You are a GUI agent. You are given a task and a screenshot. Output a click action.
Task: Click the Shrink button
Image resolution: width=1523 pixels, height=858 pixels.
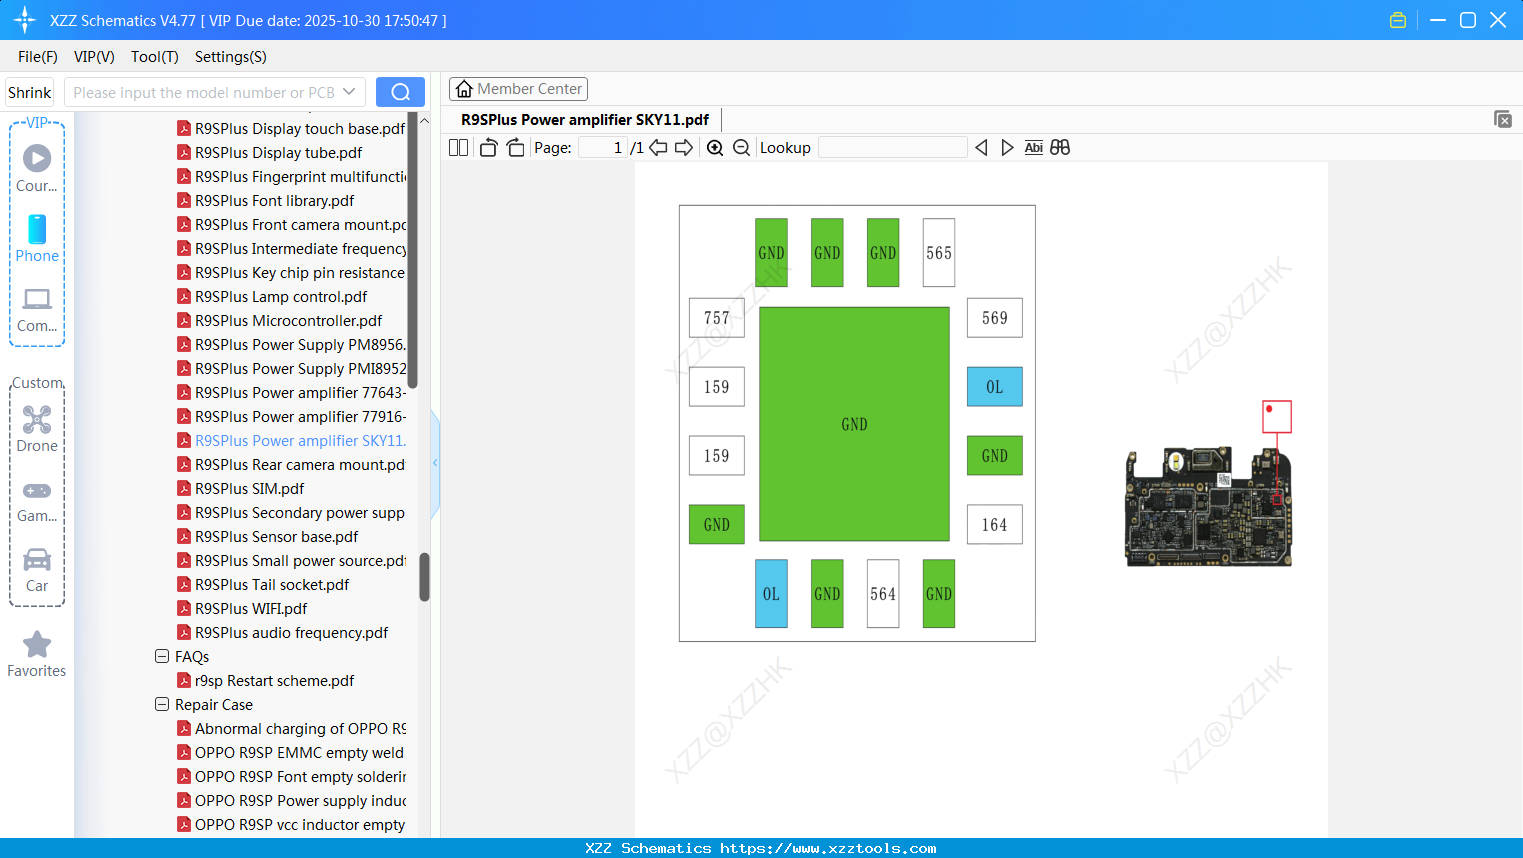[x=30, y=92]
